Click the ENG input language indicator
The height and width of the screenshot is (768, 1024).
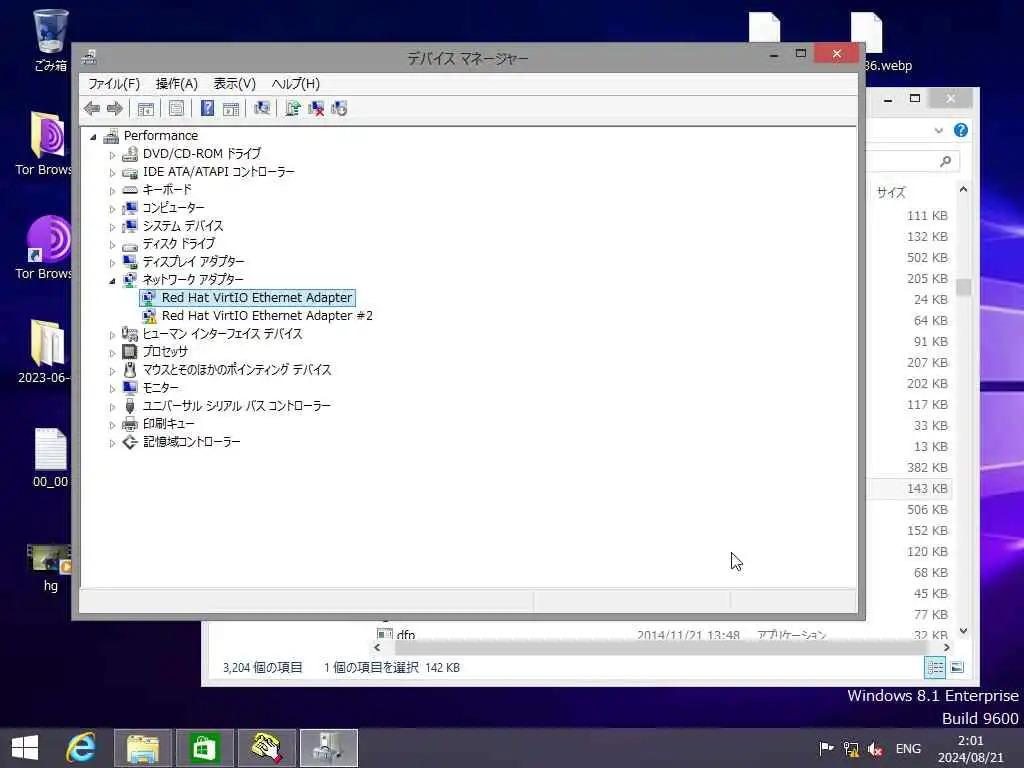908,748
